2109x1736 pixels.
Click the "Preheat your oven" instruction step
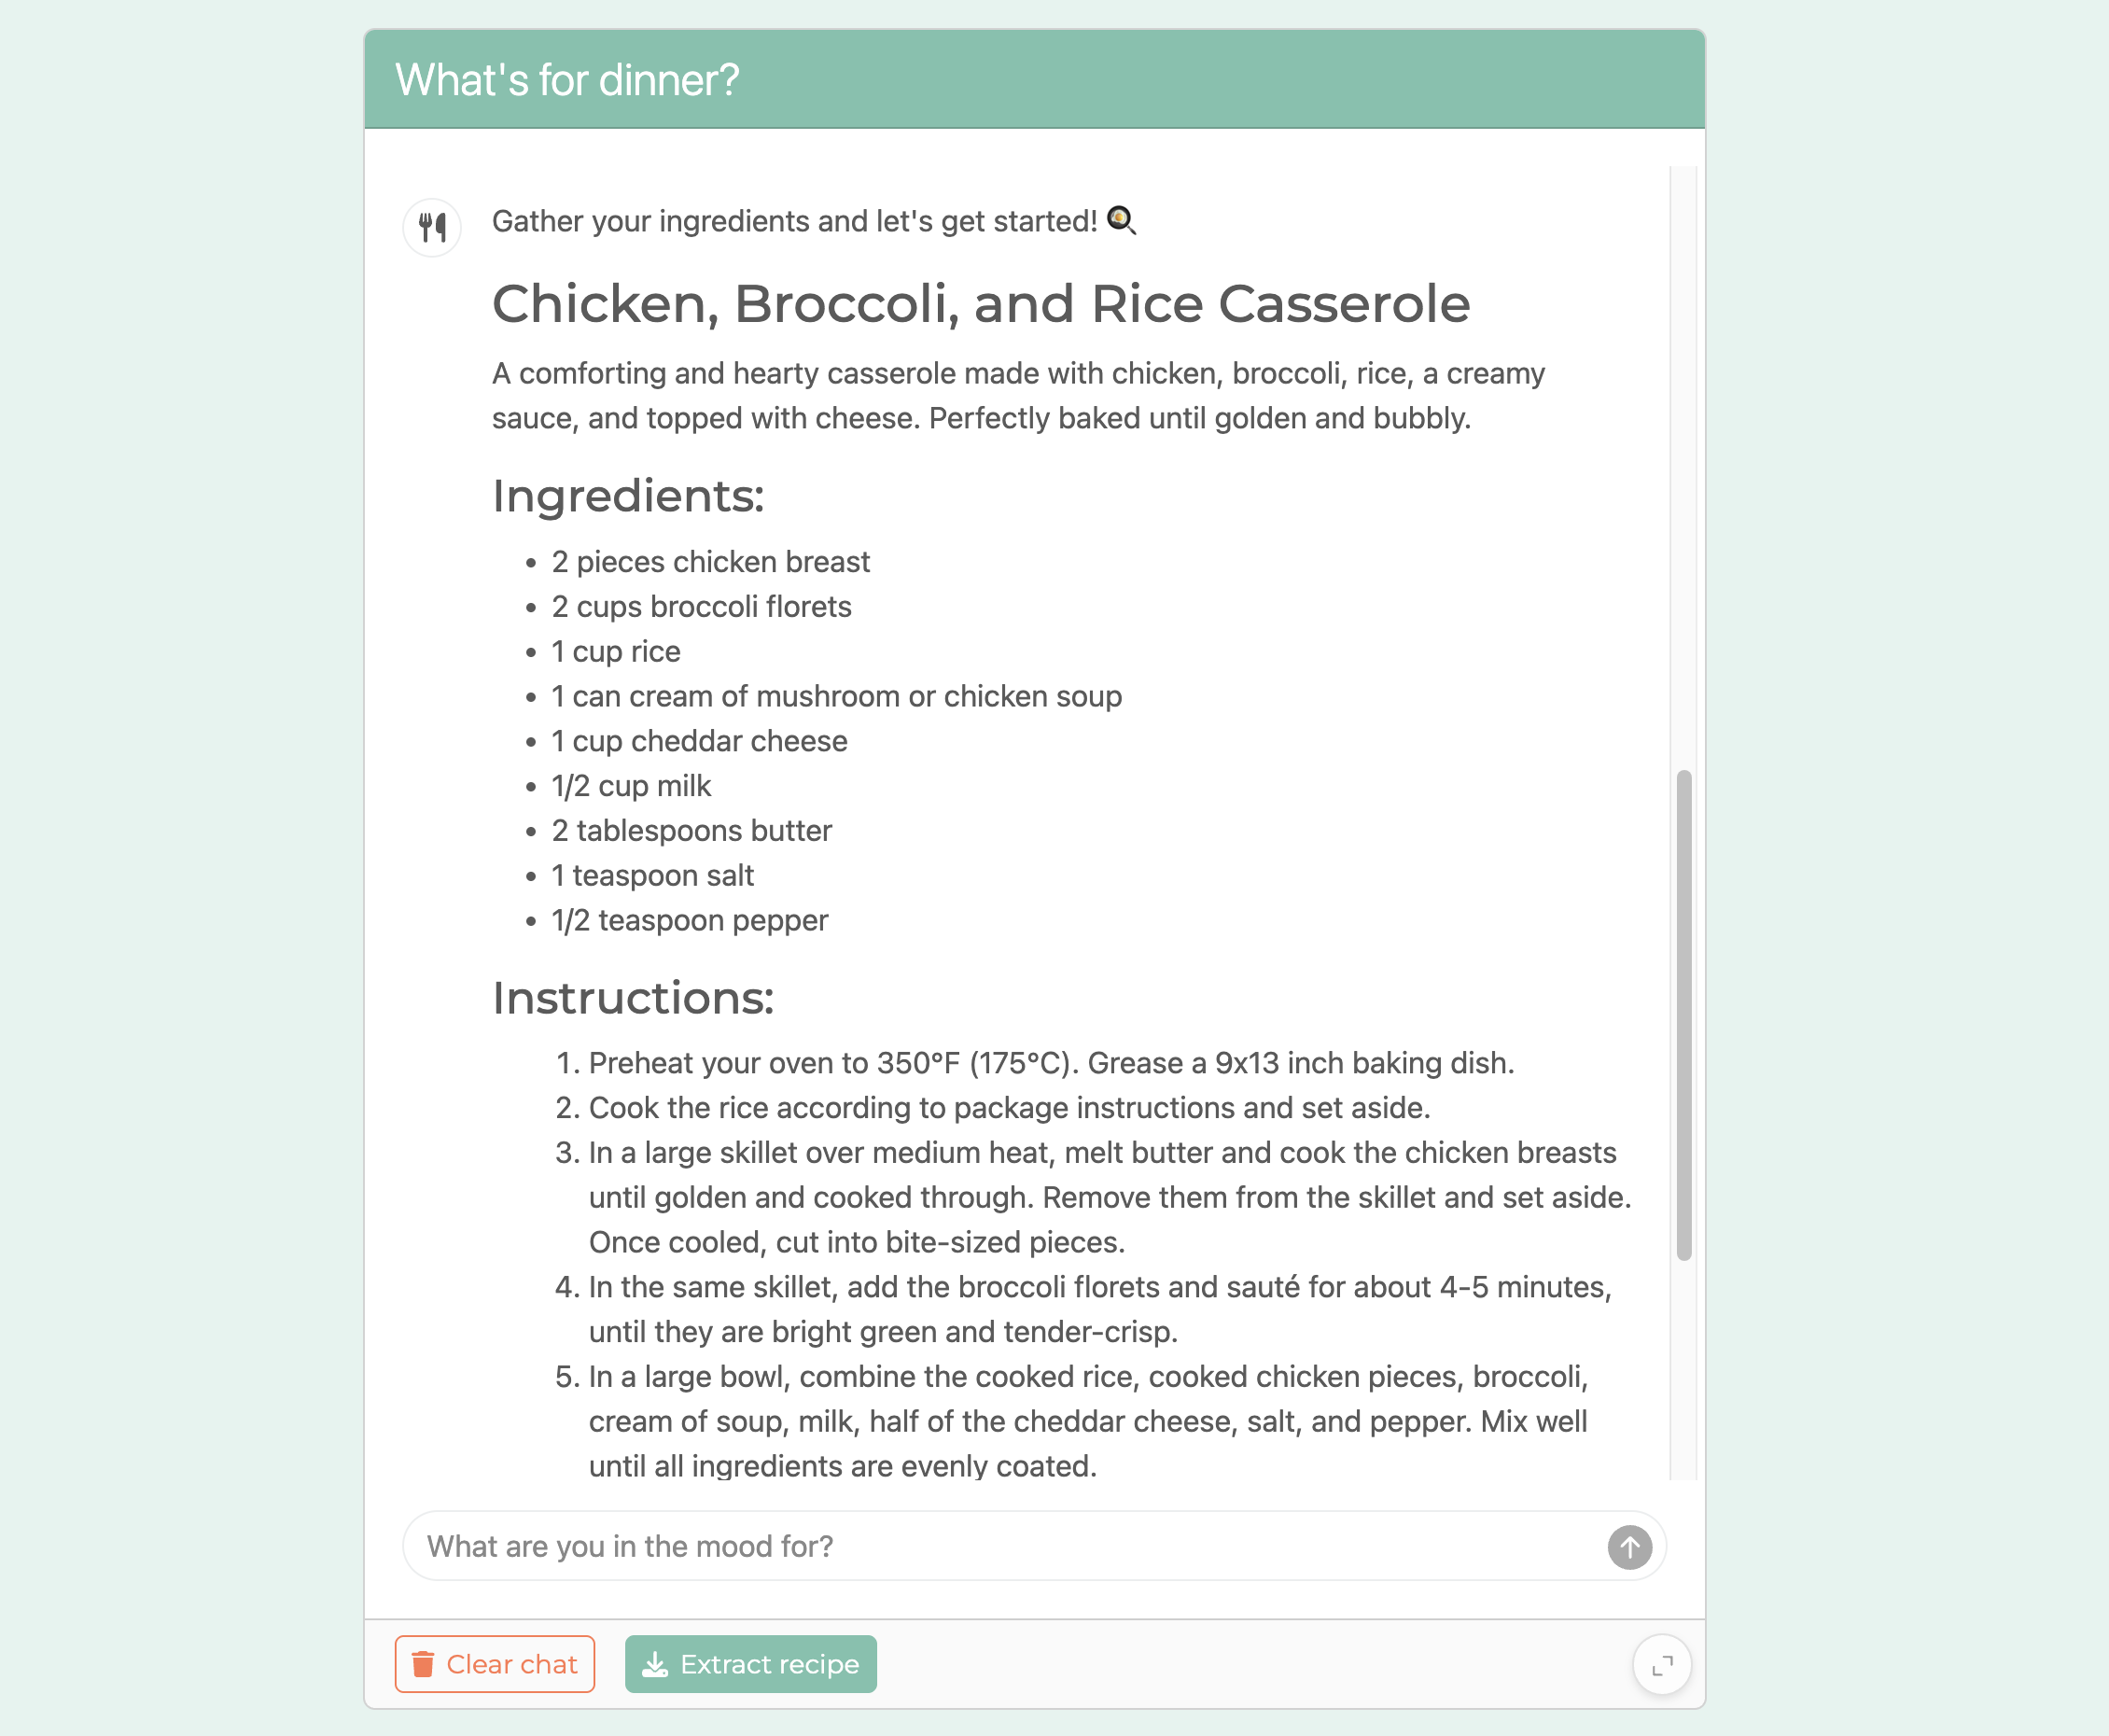(x=1050, y=1063)
